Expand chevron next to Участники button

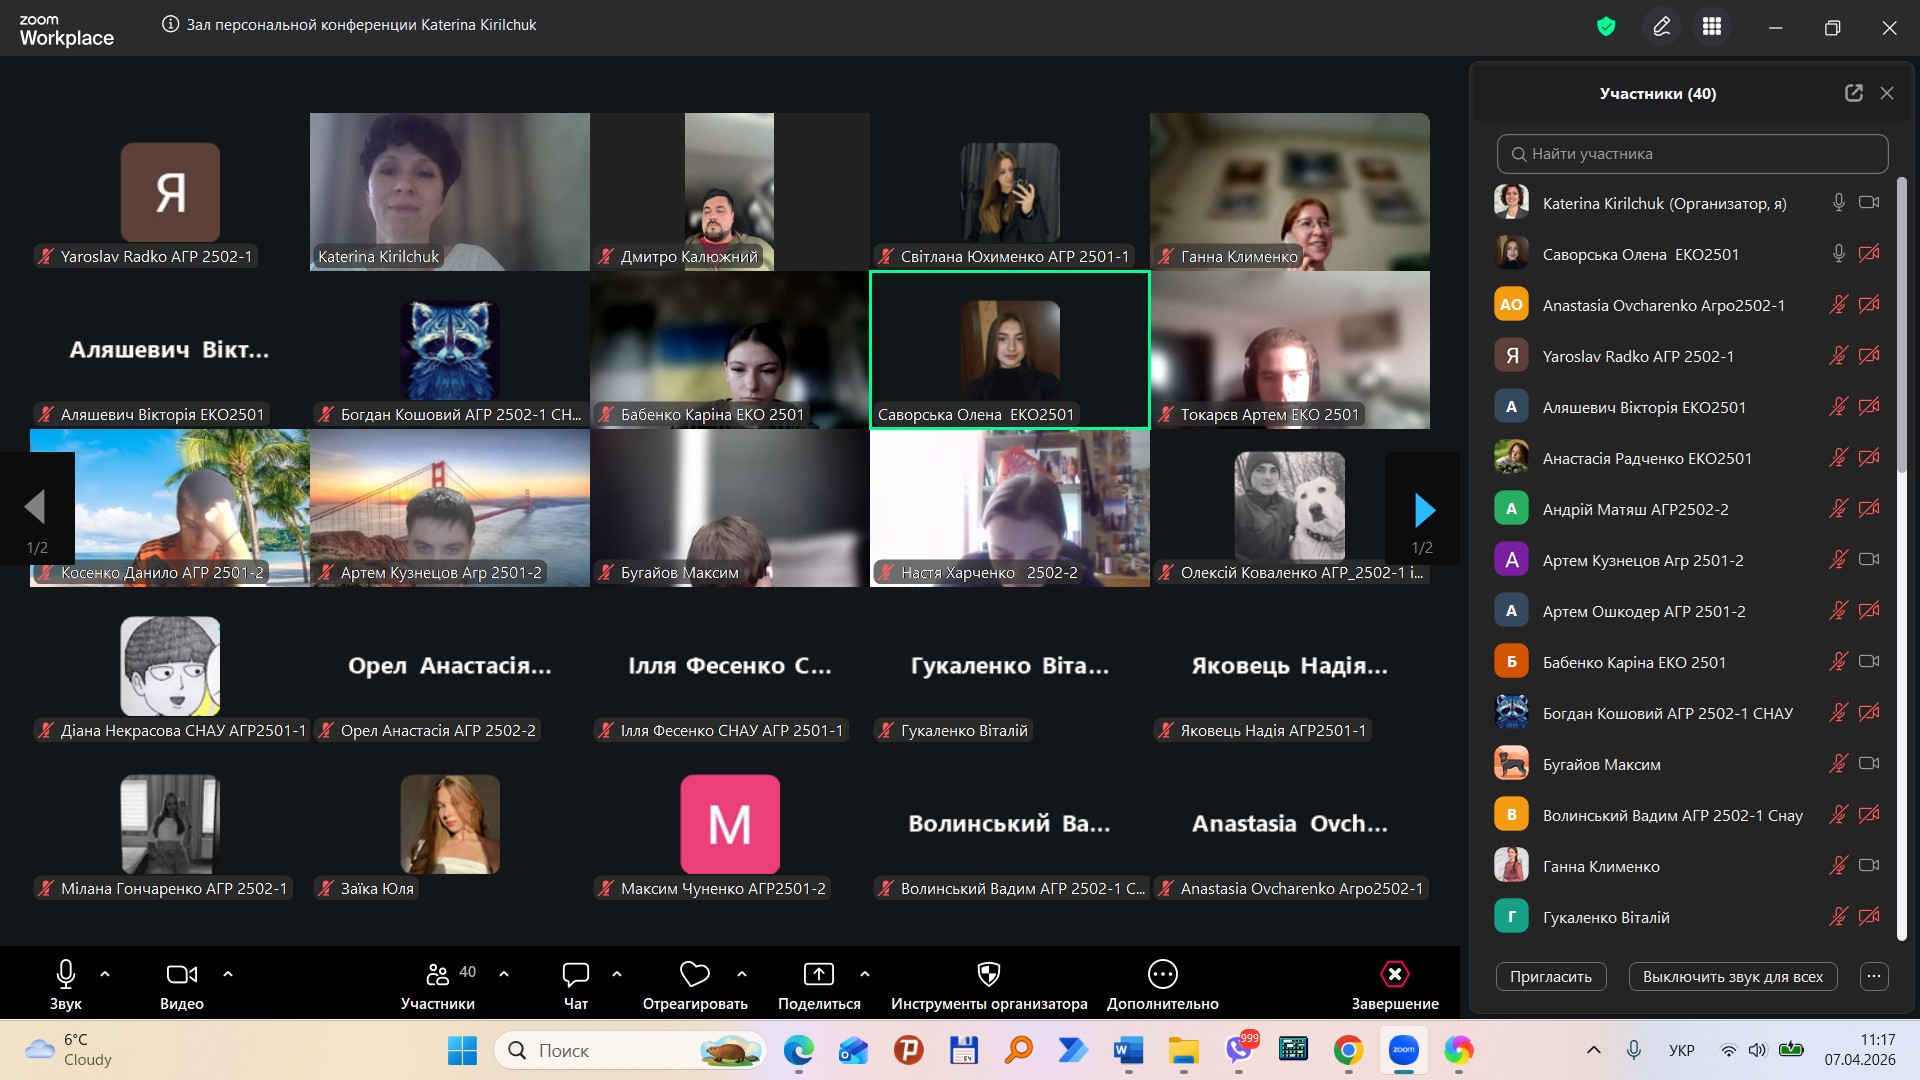504,973
